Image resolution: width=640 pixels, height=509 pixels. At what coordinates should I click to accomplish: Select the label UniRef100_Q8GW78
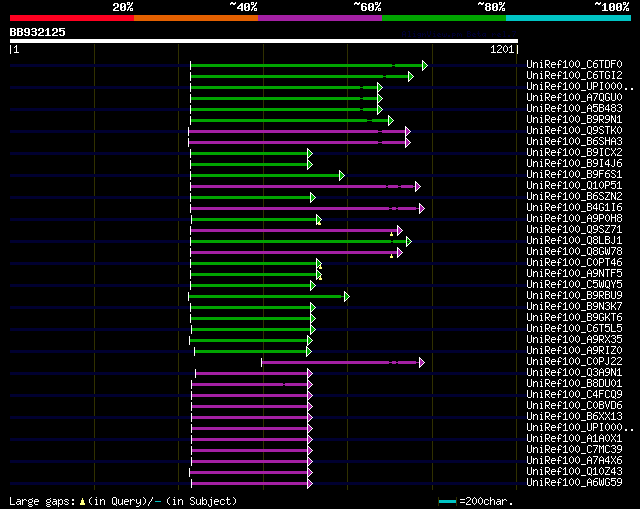(574, 252)
